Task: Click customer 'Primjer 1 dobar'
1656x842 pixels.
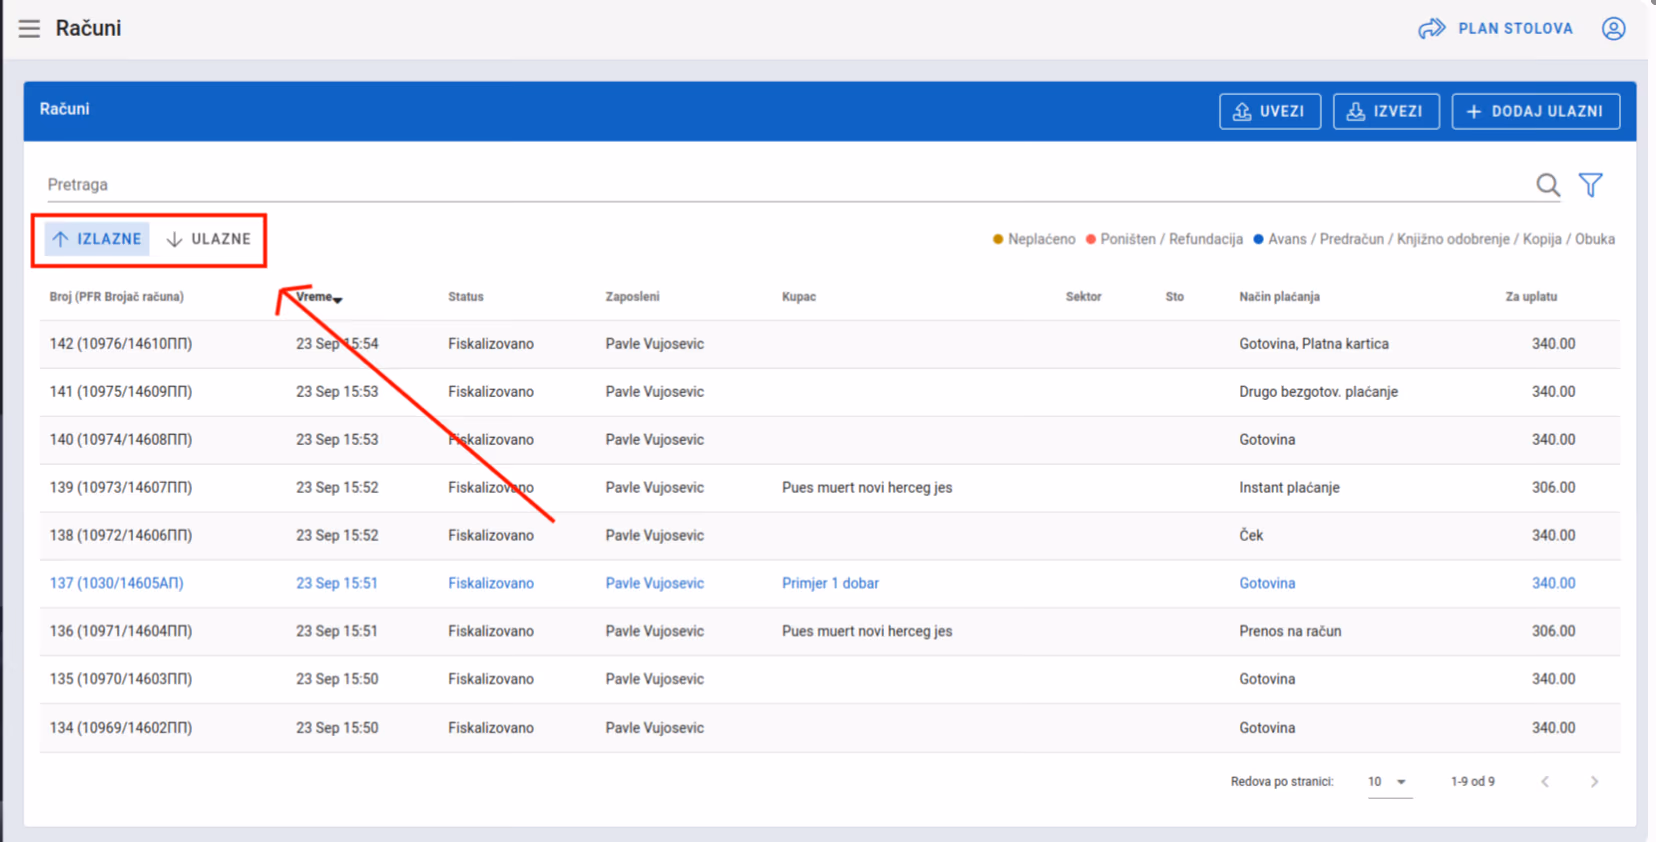Action: 830,584
